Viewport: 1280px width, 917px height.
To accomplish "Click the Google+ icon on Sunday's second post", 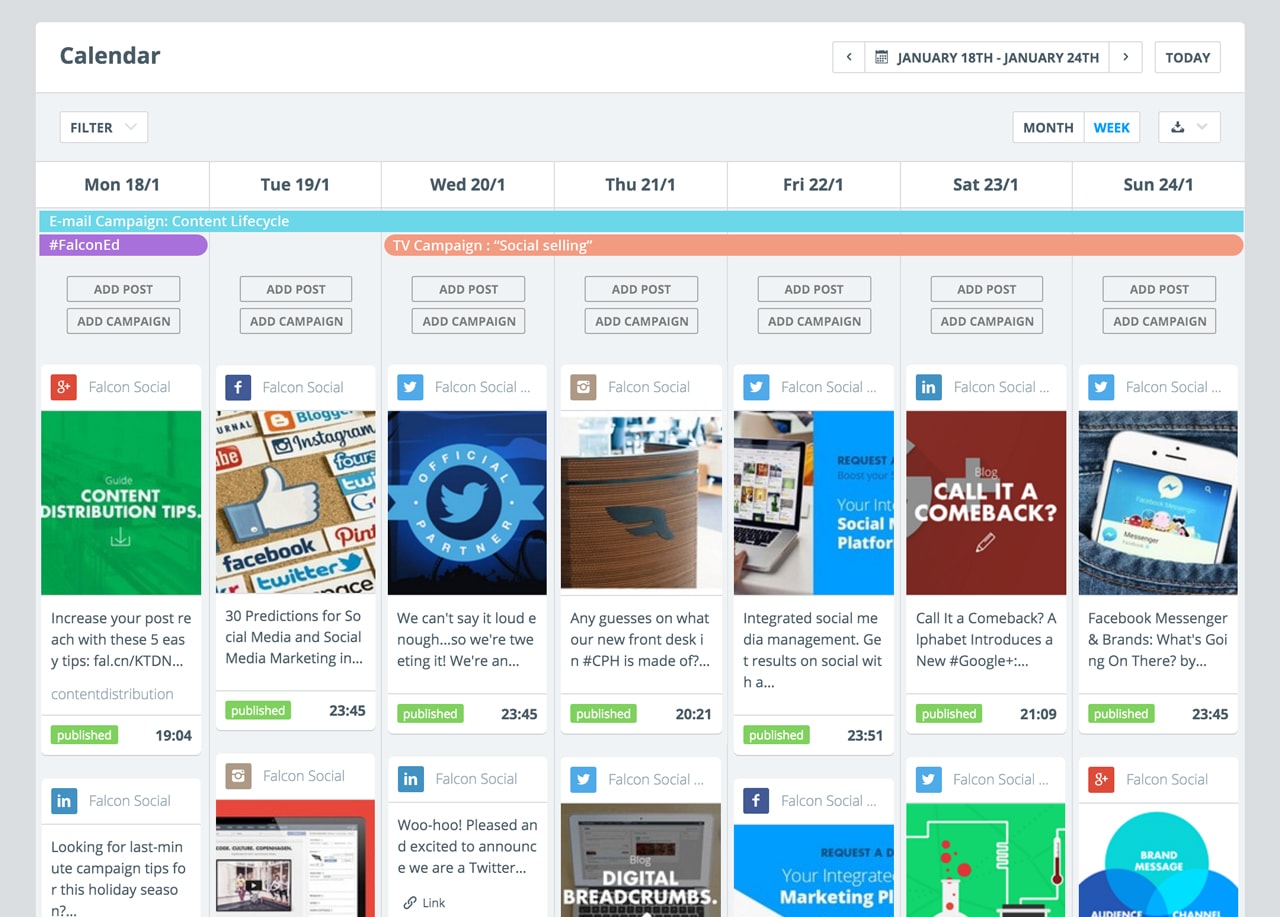I will (x=1101, y=779).
